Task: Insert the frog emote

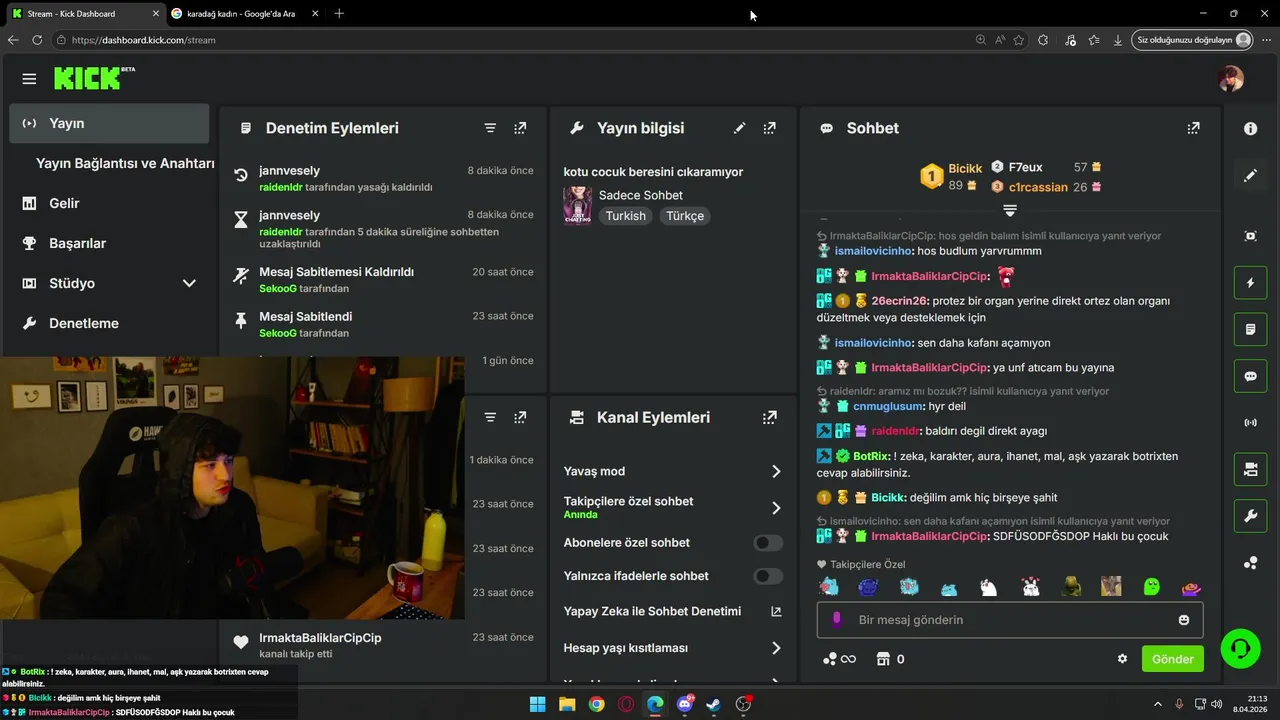Action: pos(1071,586)
